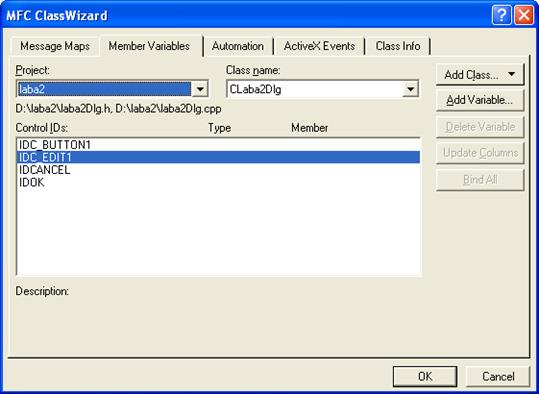Select IDOK in the Control IDs list
This screenshot has width=539, height=394.
tap(219, 183)
